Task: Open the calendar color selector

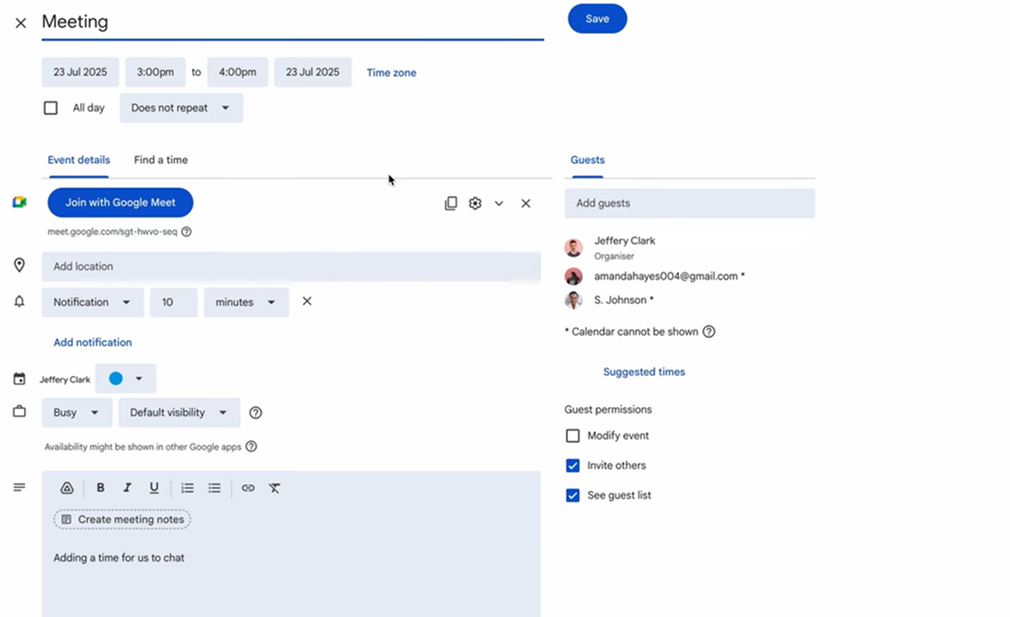Action: (x=126, y=379)
